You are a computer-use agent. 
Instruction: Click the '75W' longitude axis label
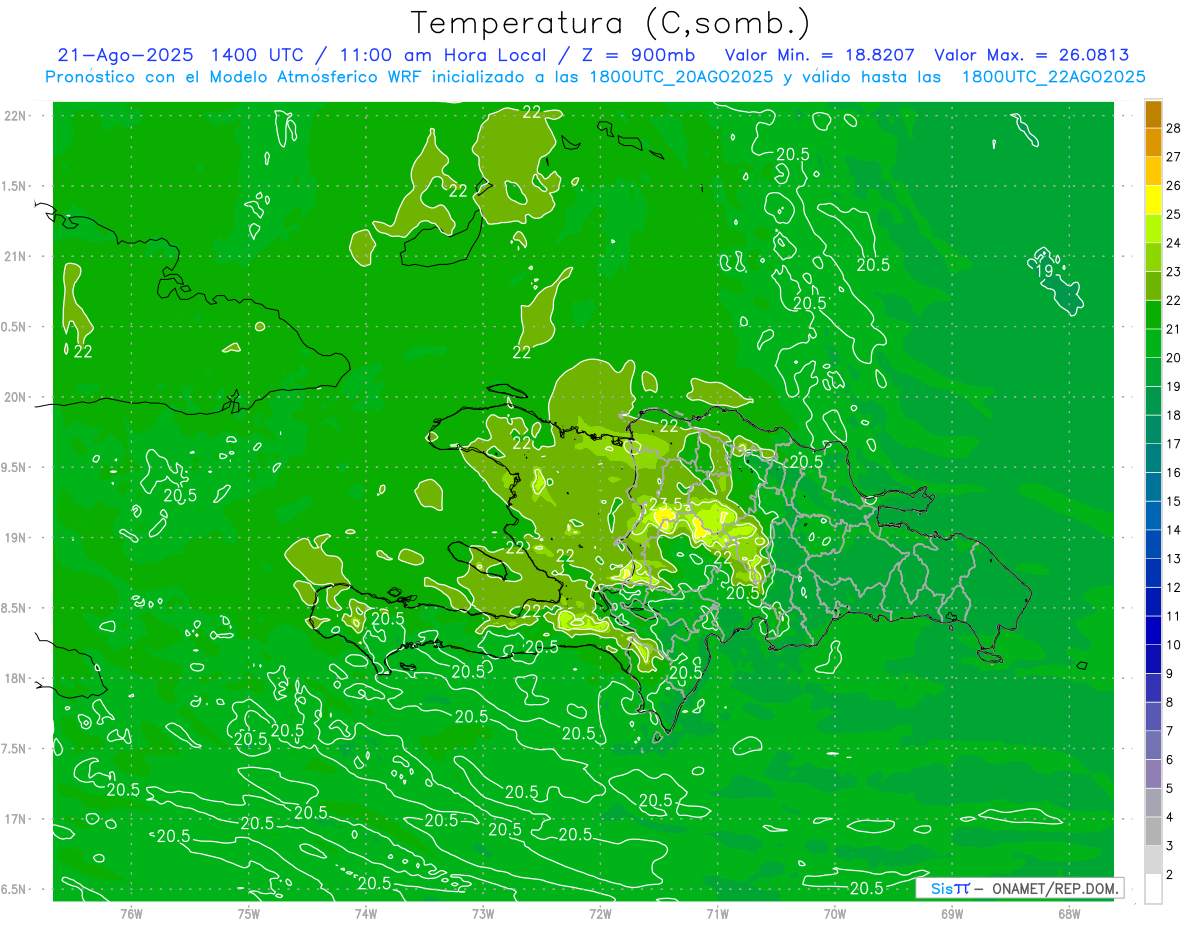click(x=248, y=913)
